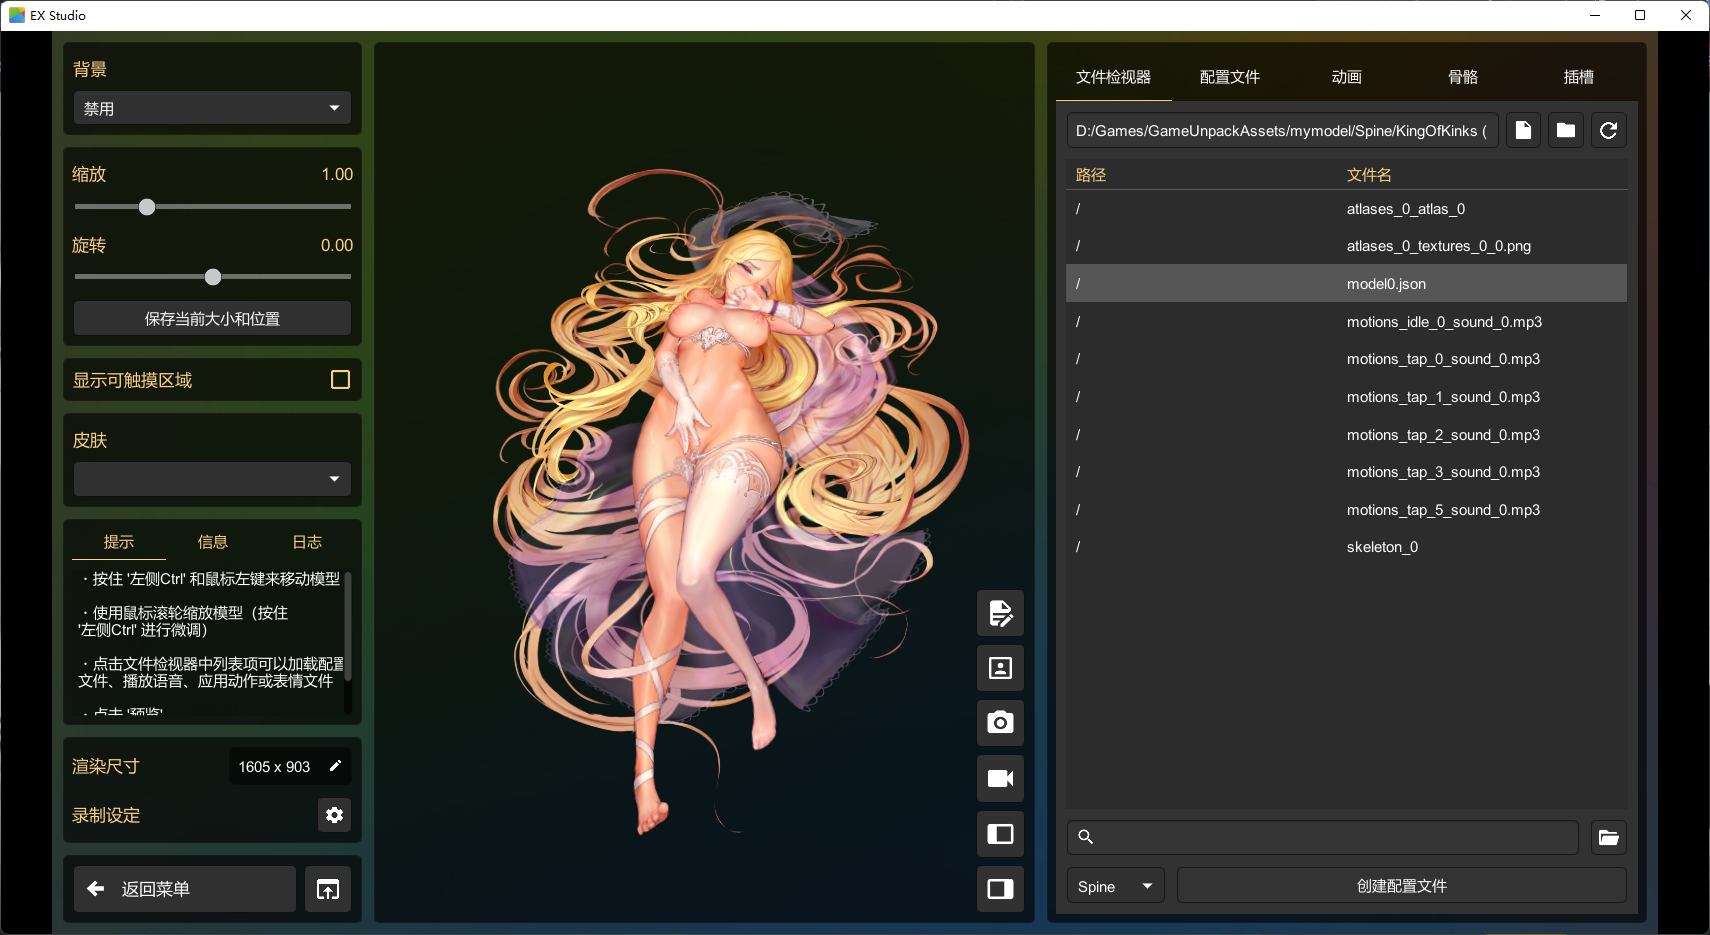Viewport: 1710px width, 935px height.
Task: Open the Spine model type dropdown
Action: coord(1116,886)
